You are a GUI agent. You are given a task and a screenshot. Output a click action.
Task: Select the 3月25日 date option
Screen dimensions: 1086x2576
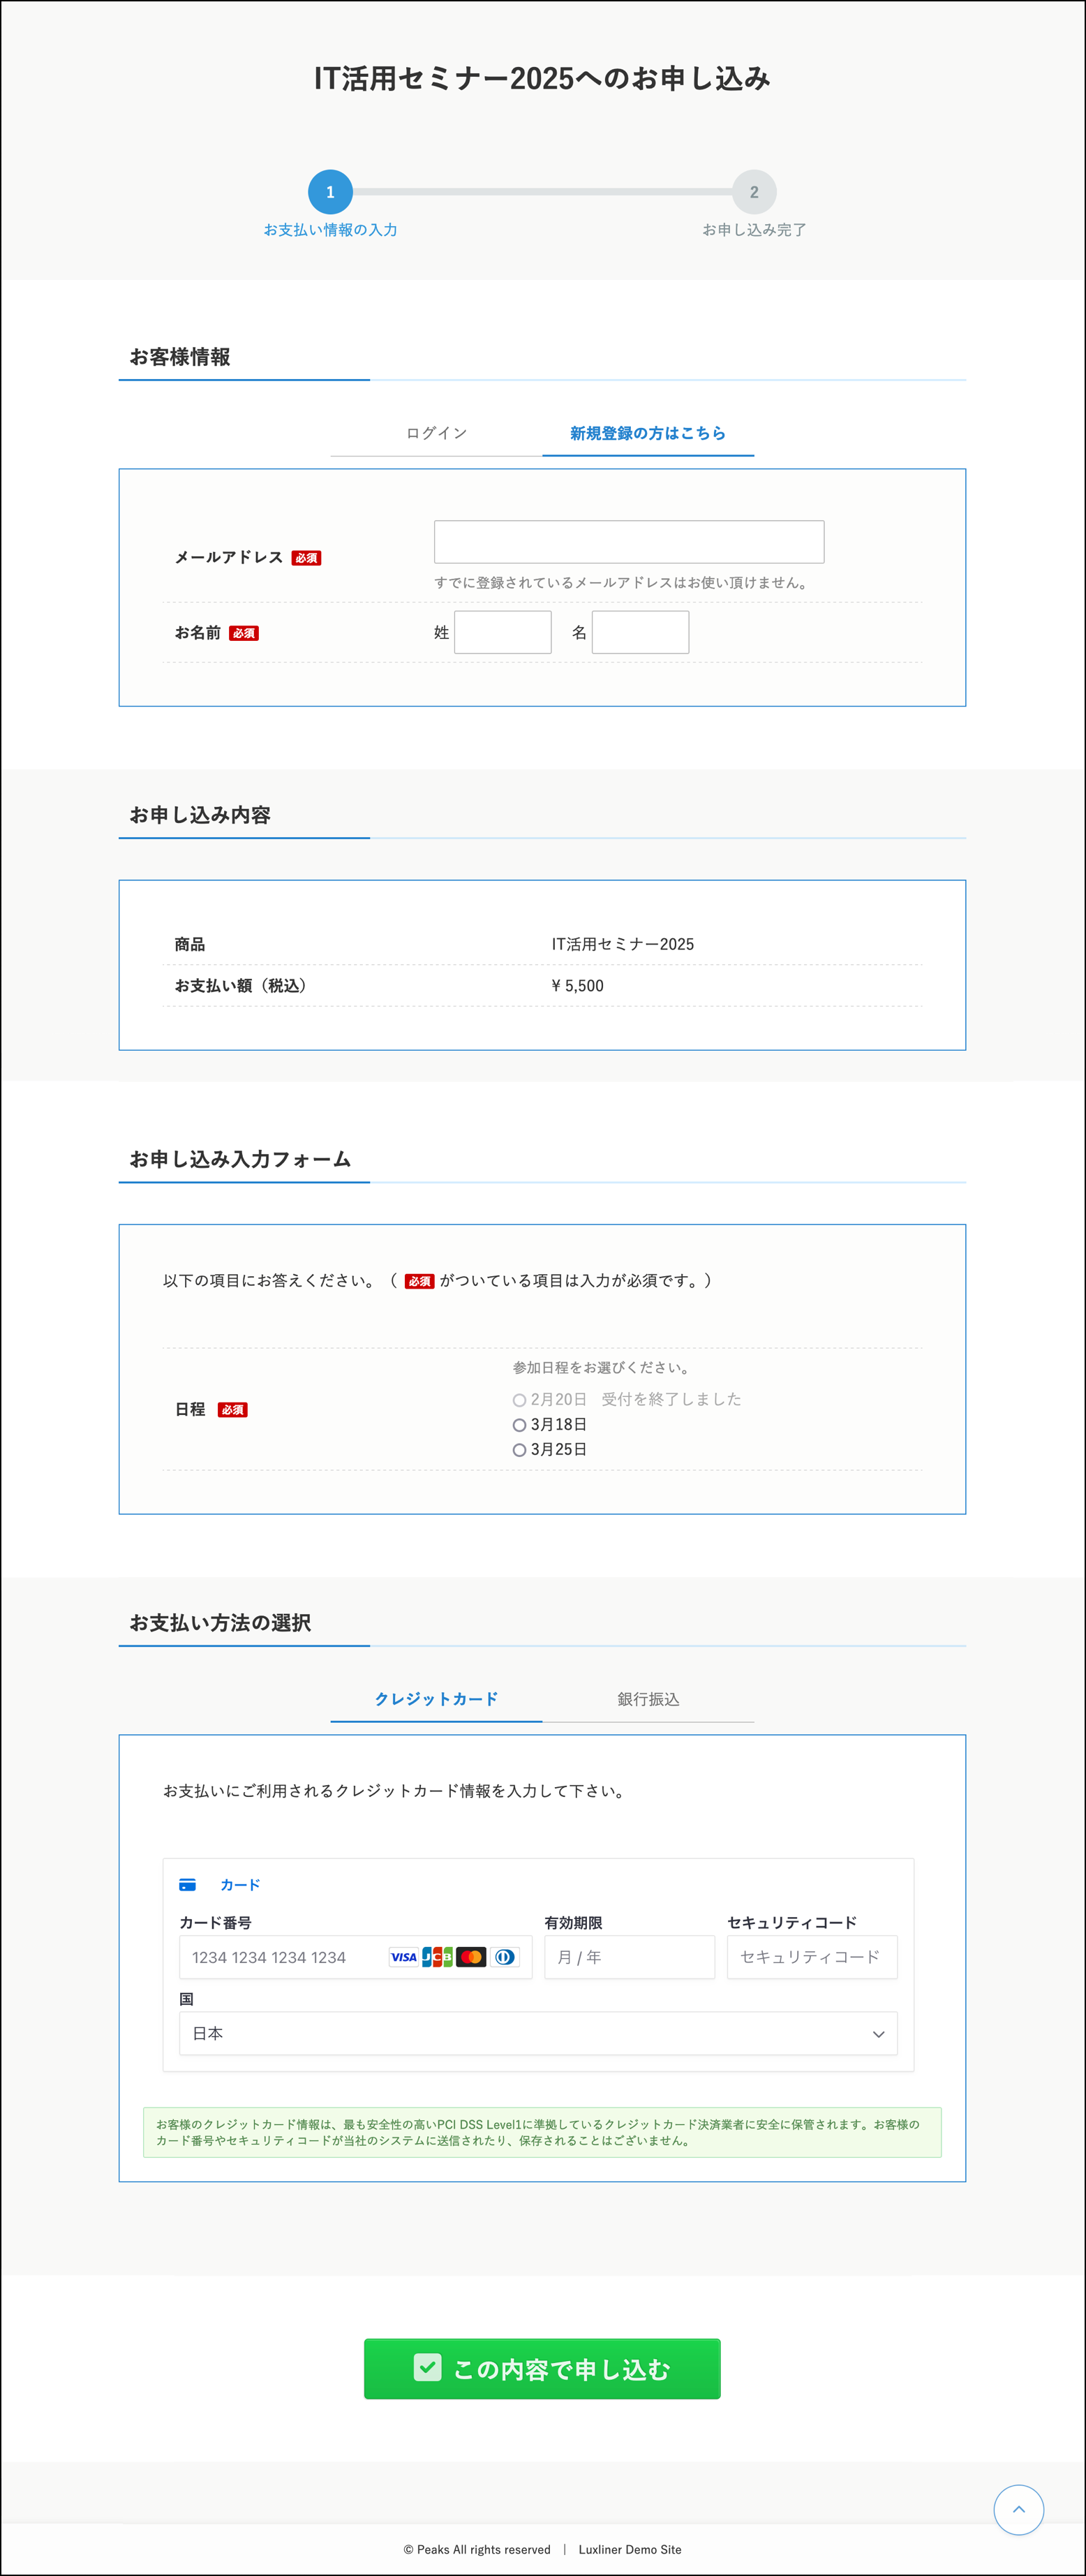(519, 1450)
